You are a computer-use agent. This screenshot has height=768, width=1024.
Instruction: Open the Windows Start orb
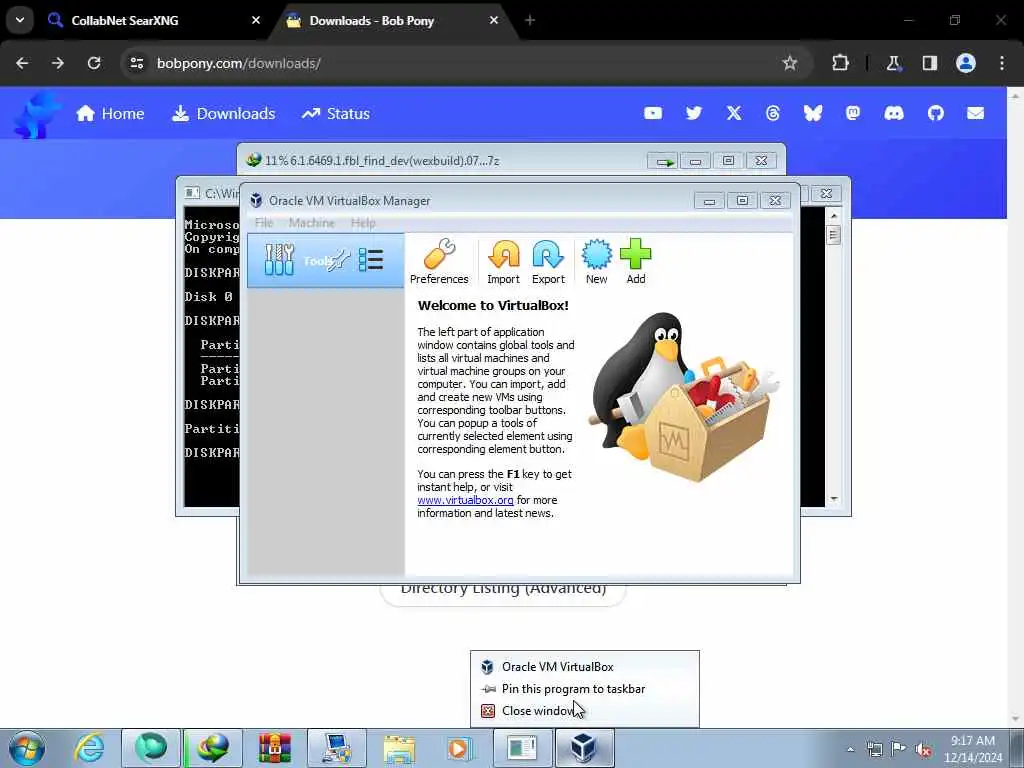[27, 748]
